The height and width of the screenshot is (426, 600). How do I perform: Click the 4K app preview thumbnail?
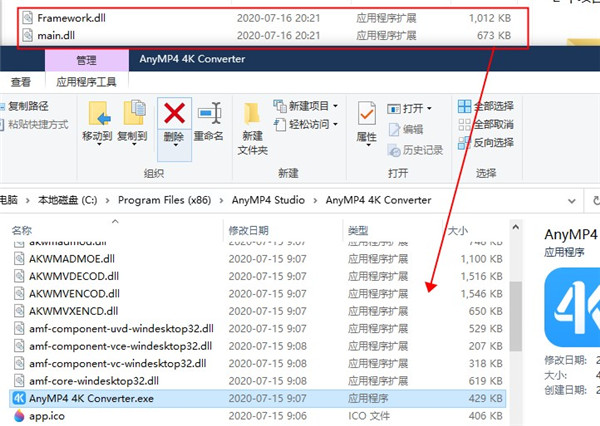tap(572, 307)
